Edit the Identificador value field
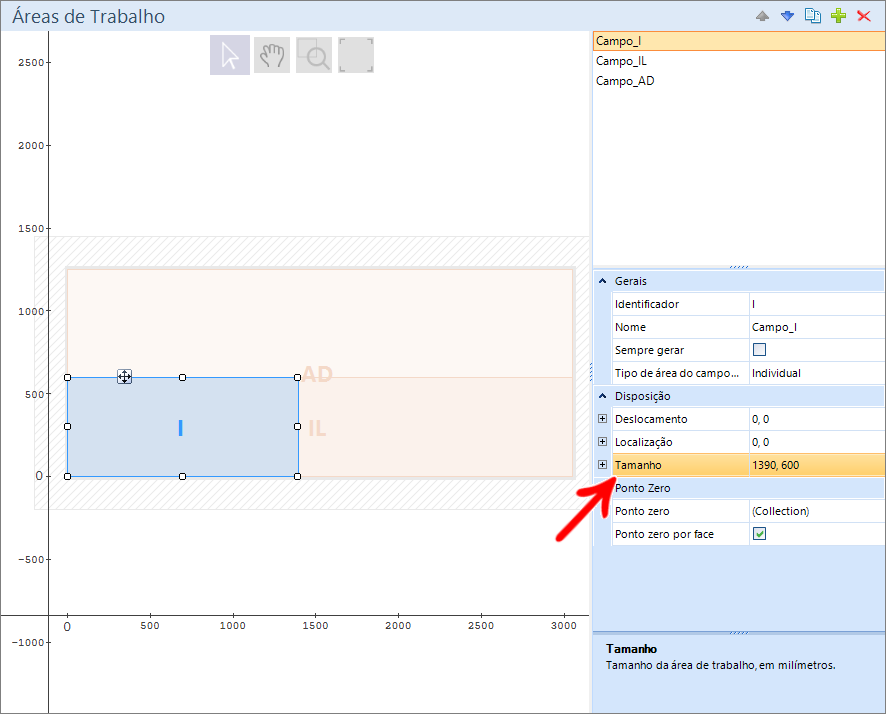This screenshot has width=886, height=714. (x=816, y=304)
